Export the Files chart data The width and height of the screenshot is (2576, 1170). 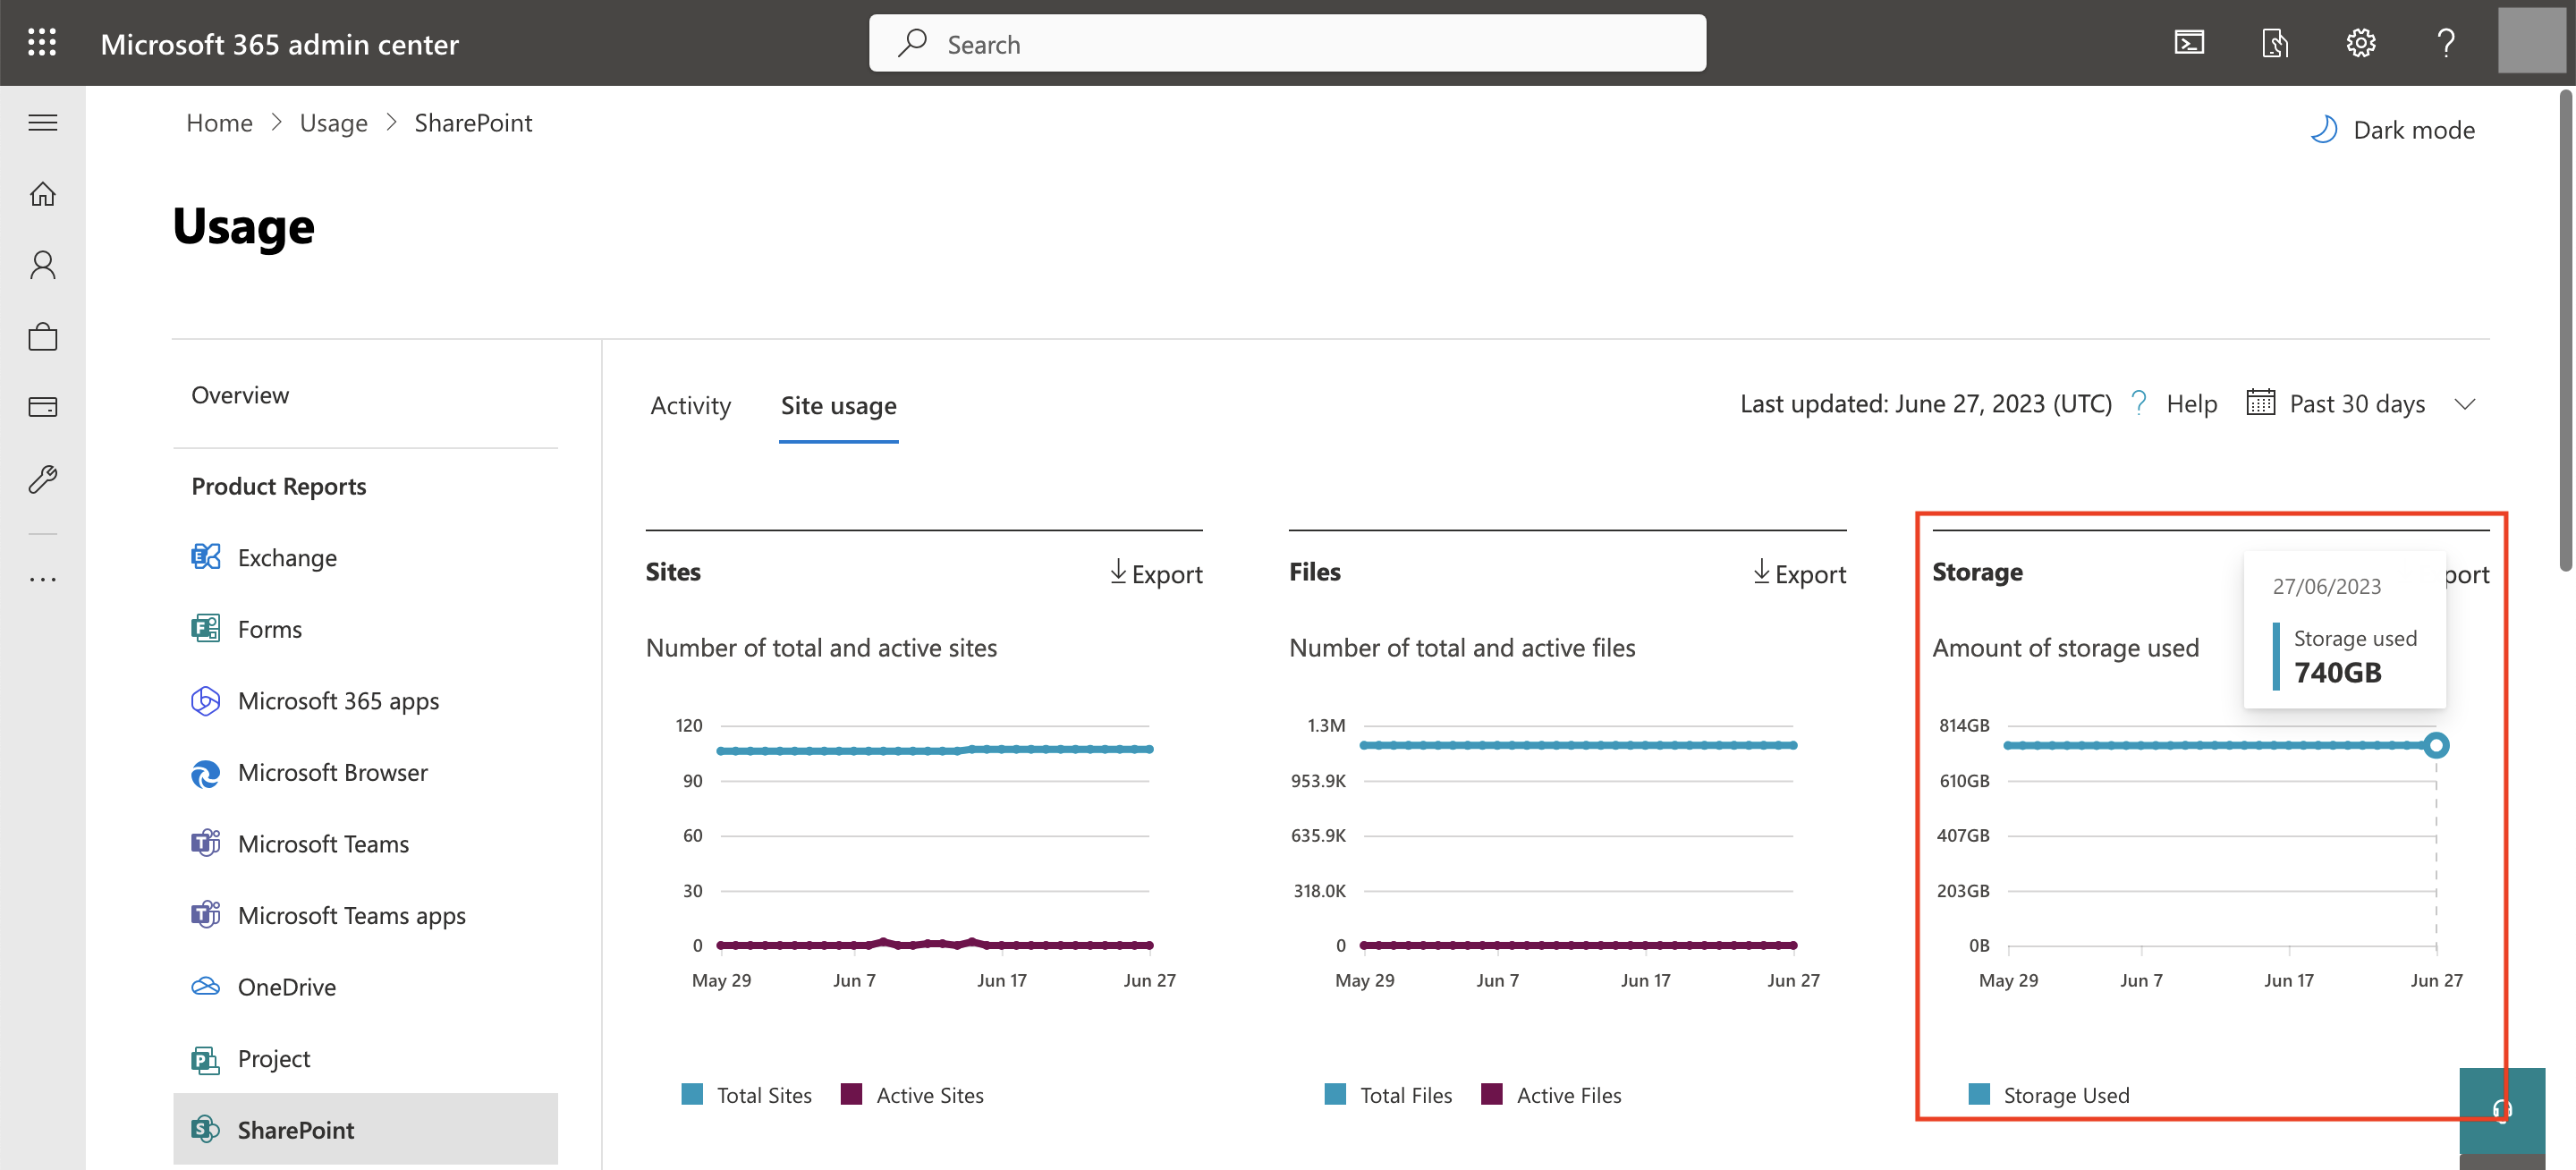(1799, 573)
